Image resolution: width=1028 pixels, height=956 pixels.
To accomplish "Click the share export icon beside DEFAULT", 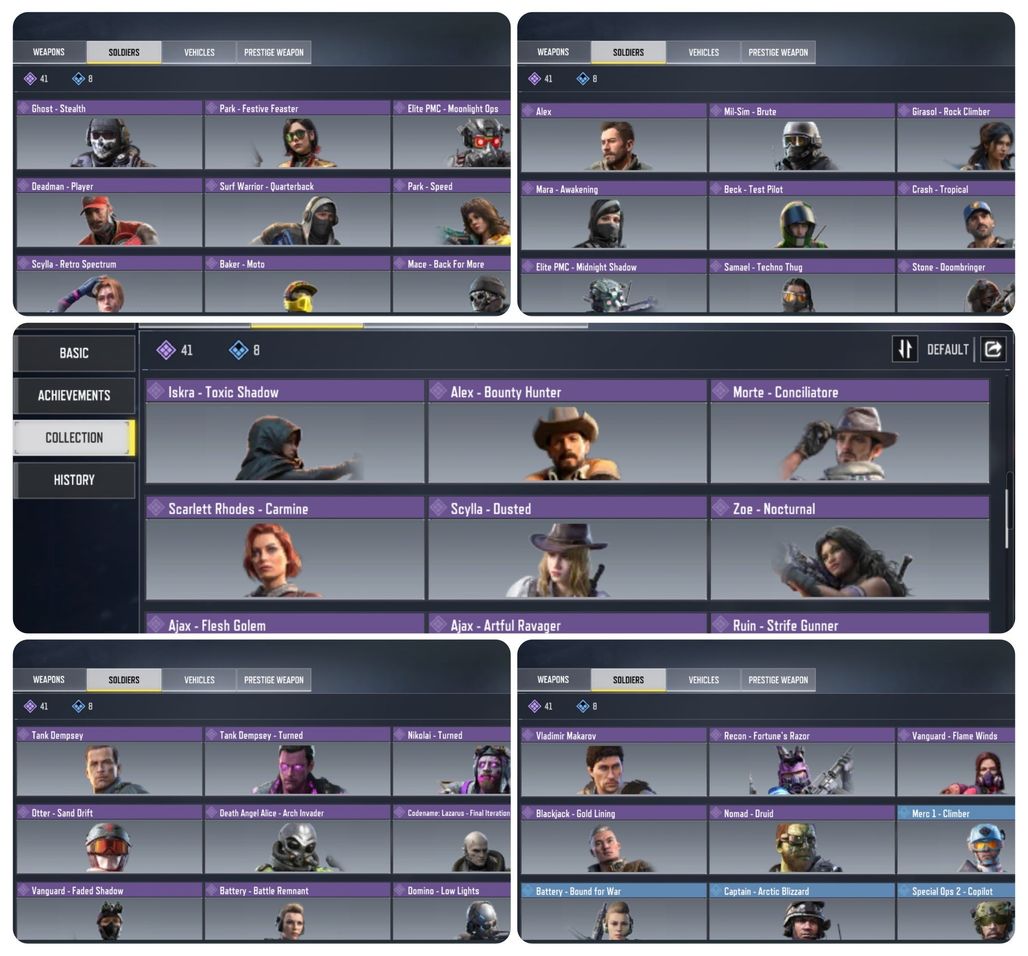I will pyautogui.click(x=993, y=349).
